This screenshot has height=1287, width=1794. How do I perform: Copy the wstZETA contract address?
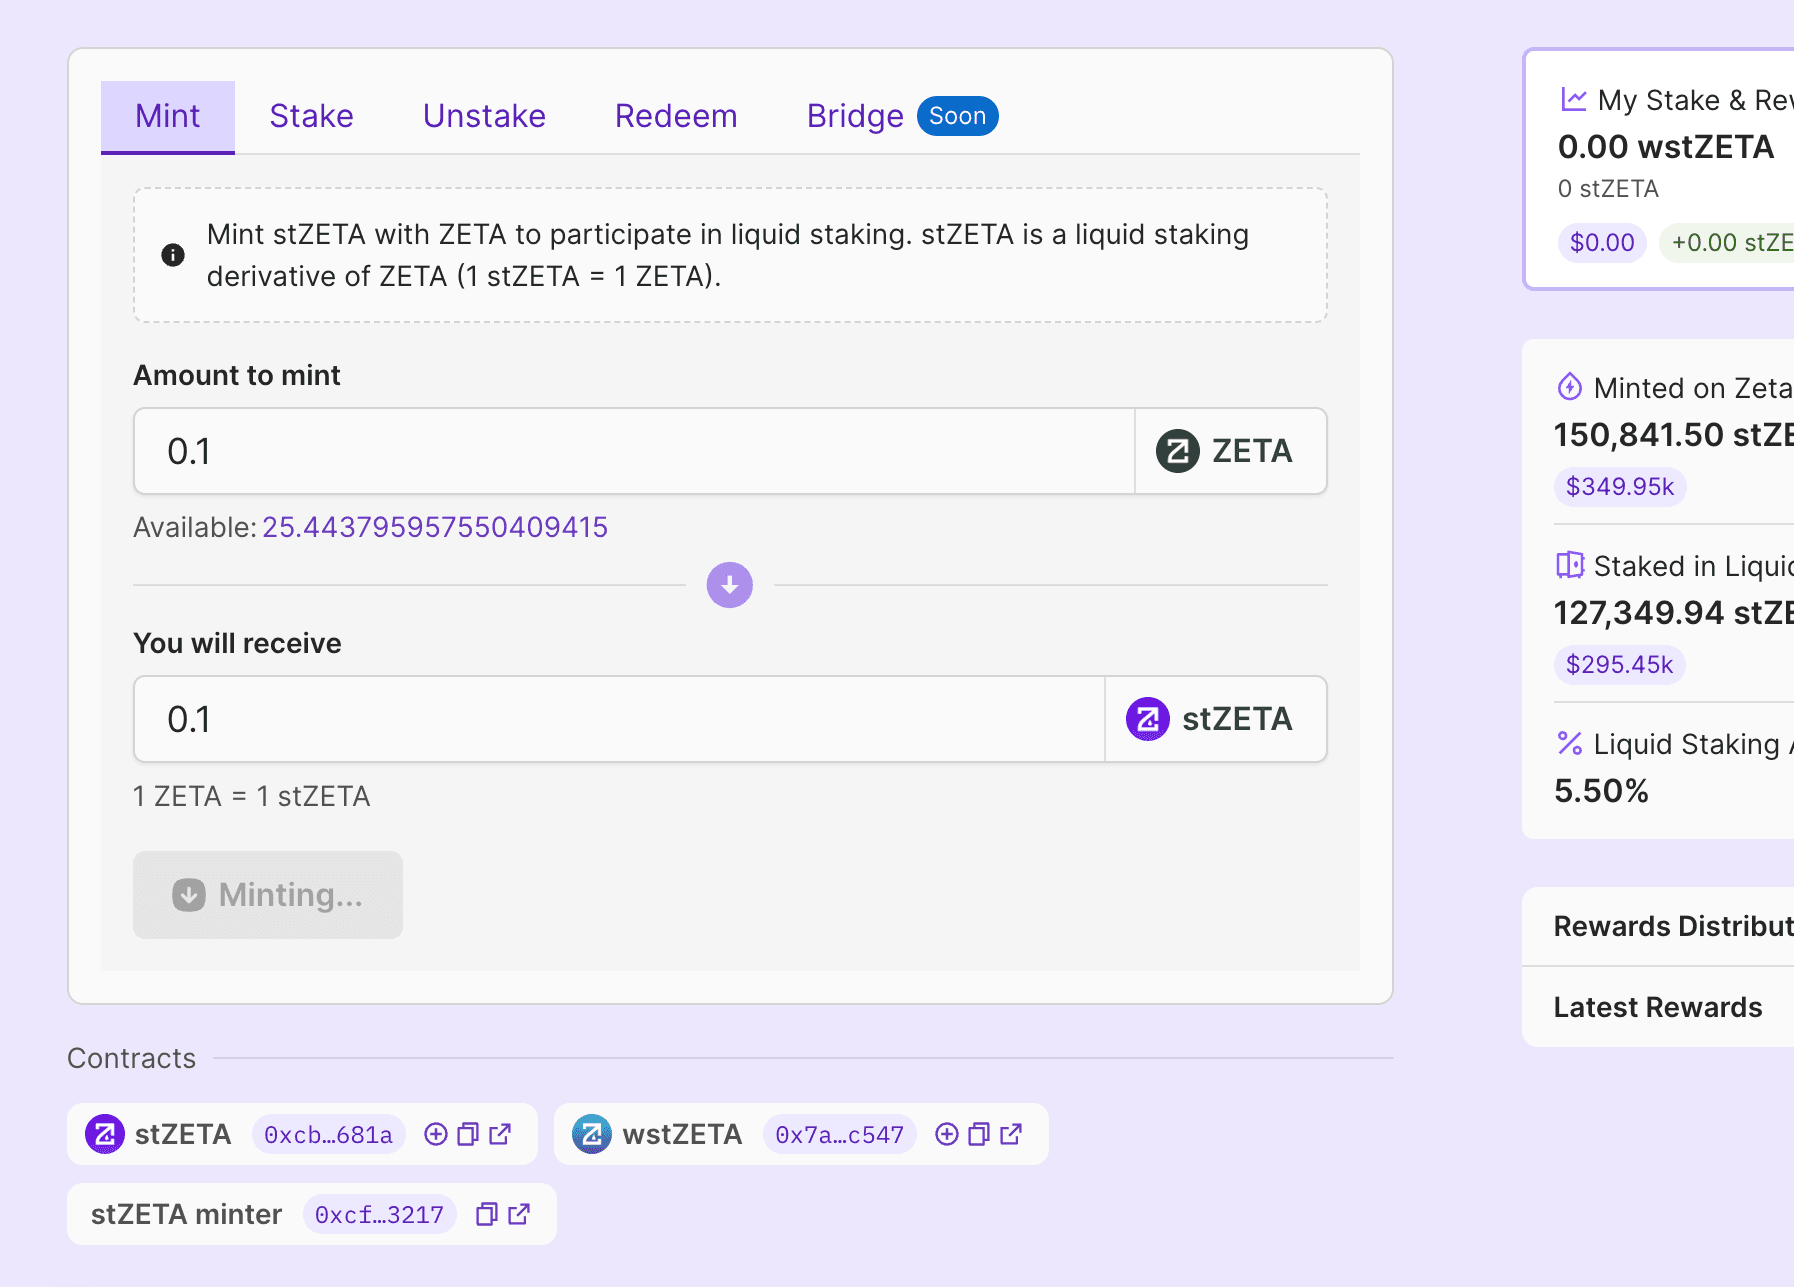point(979,1134)
